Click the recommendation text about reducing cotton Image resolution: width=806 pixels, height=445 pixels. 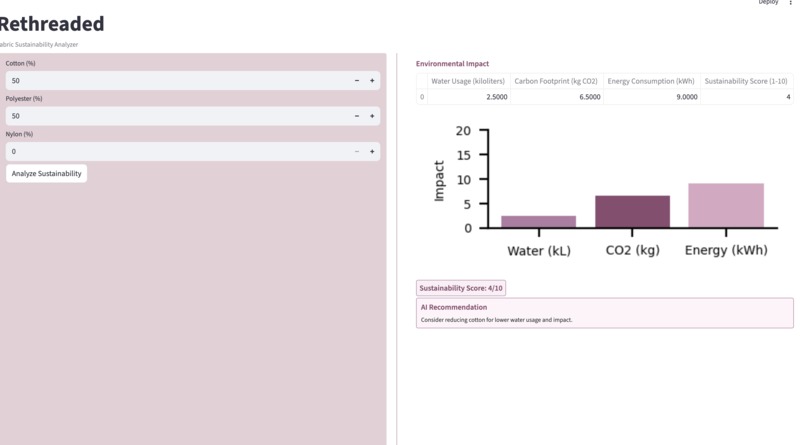coord(497,320)
